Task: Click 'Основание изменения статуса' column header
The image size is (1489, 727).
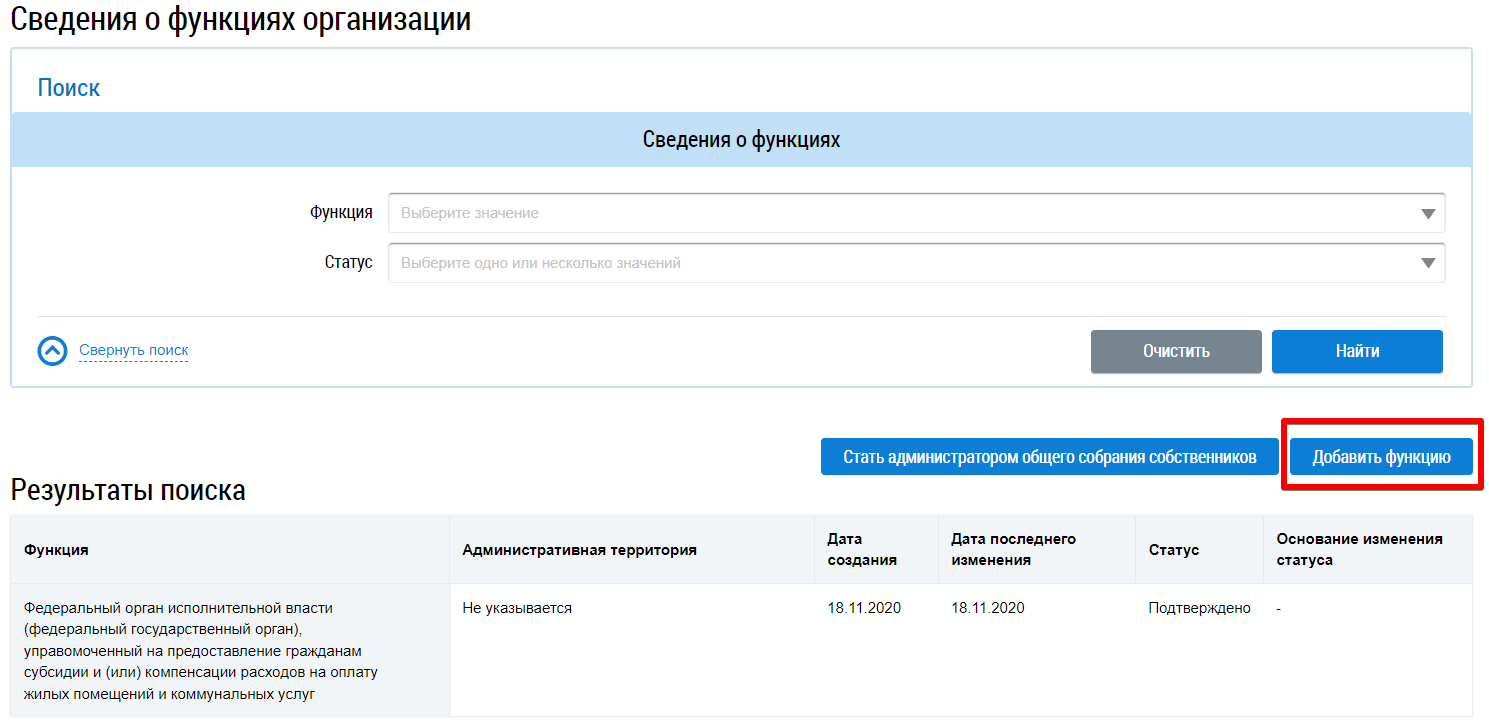Action: point(1359,550)
